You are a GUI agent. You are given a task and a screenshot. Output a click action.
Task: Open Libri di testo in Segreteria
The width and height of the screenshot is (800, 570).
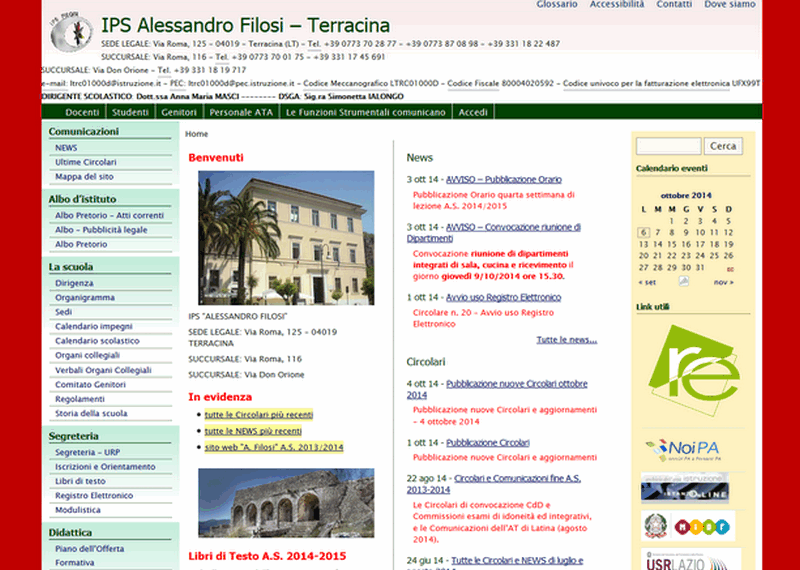tap(80, 481)
